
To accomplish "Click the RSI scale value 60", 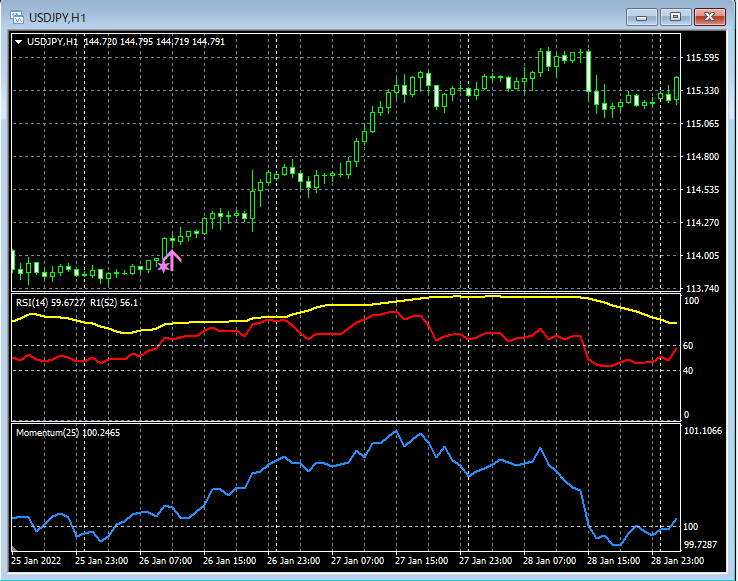I will coord(688,346).
